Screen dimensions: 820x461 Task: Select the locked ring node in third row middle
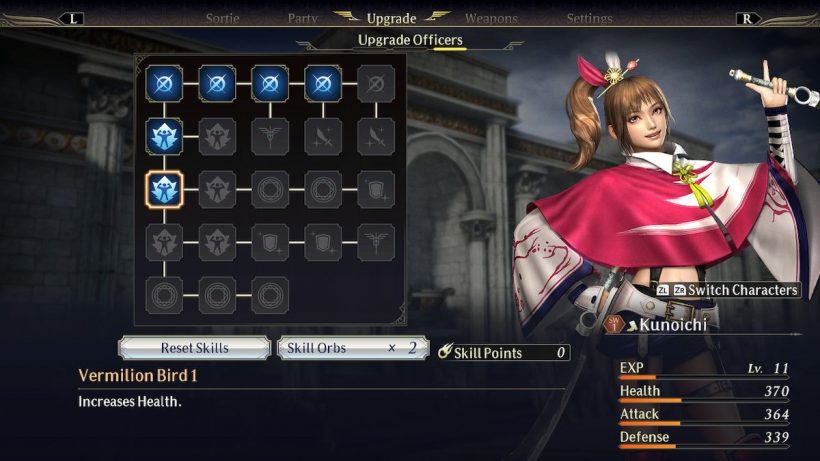270,190
